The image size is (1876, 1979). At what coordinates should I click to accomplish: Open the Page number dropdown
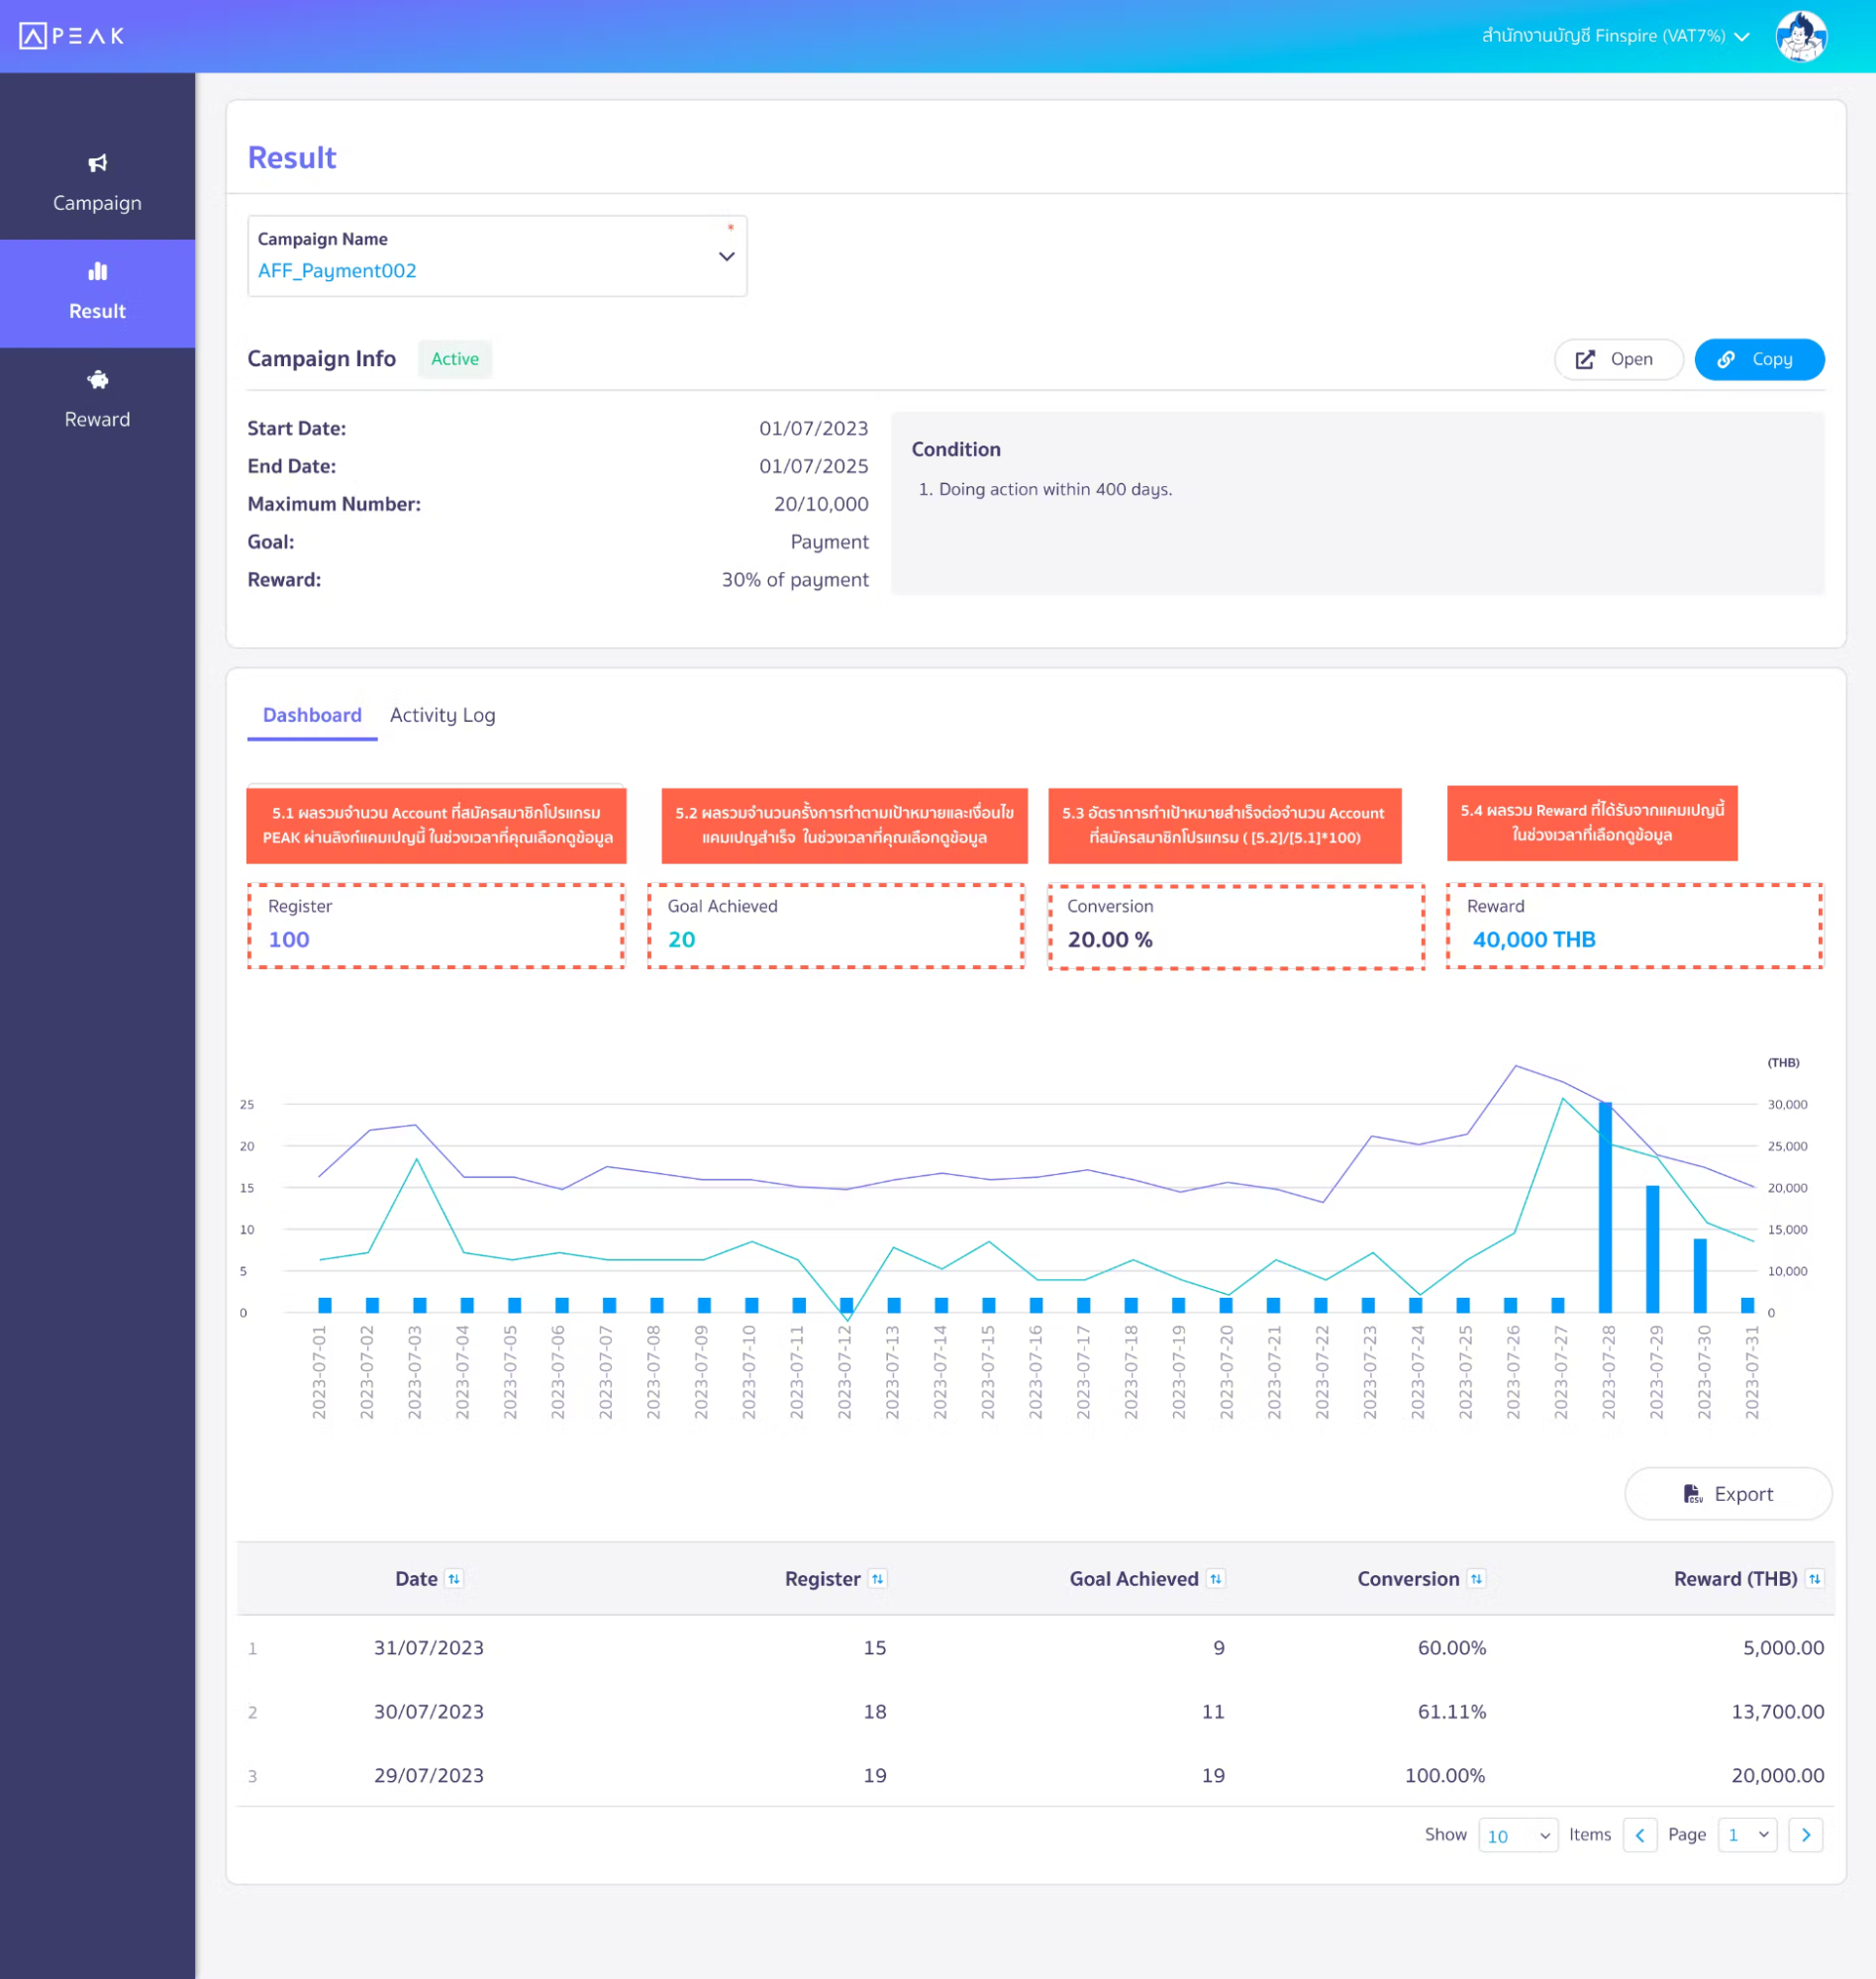click(x=1747, y=1835)
